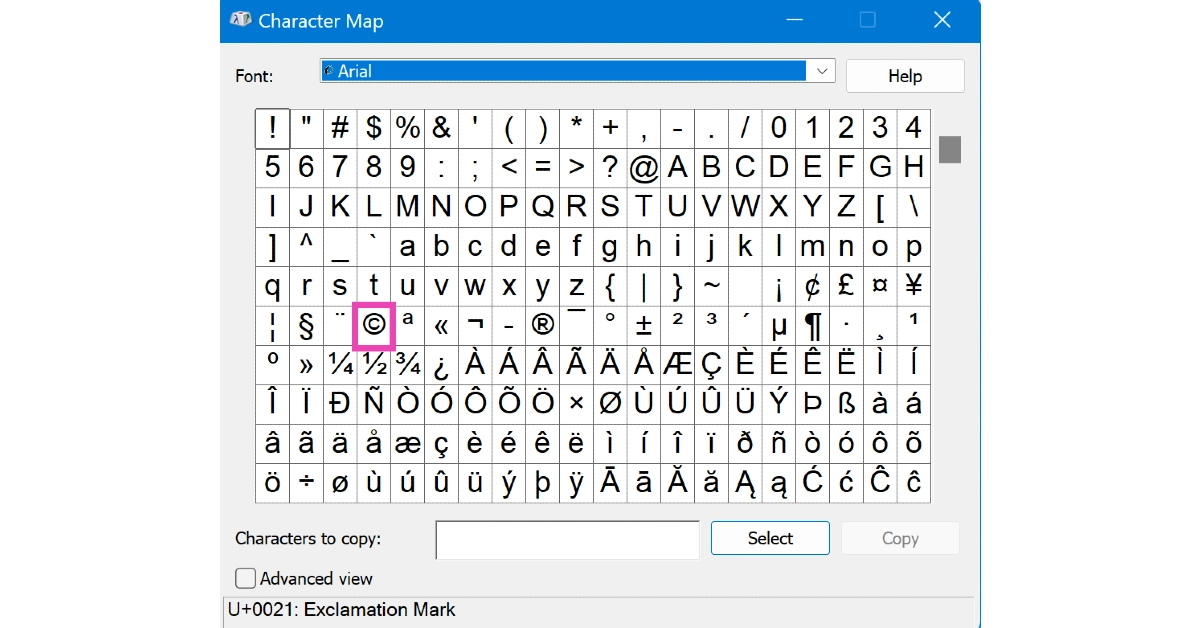Click the character grid scrollbar thumb
The width and height of the screenshot is (1200, 628).
tap(950, 149)
